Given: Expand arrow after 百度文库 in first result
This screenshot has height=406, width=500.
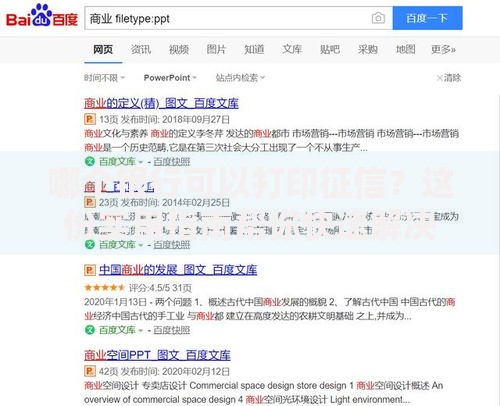Looking at the screenshot, I should (x=141, y=162).
